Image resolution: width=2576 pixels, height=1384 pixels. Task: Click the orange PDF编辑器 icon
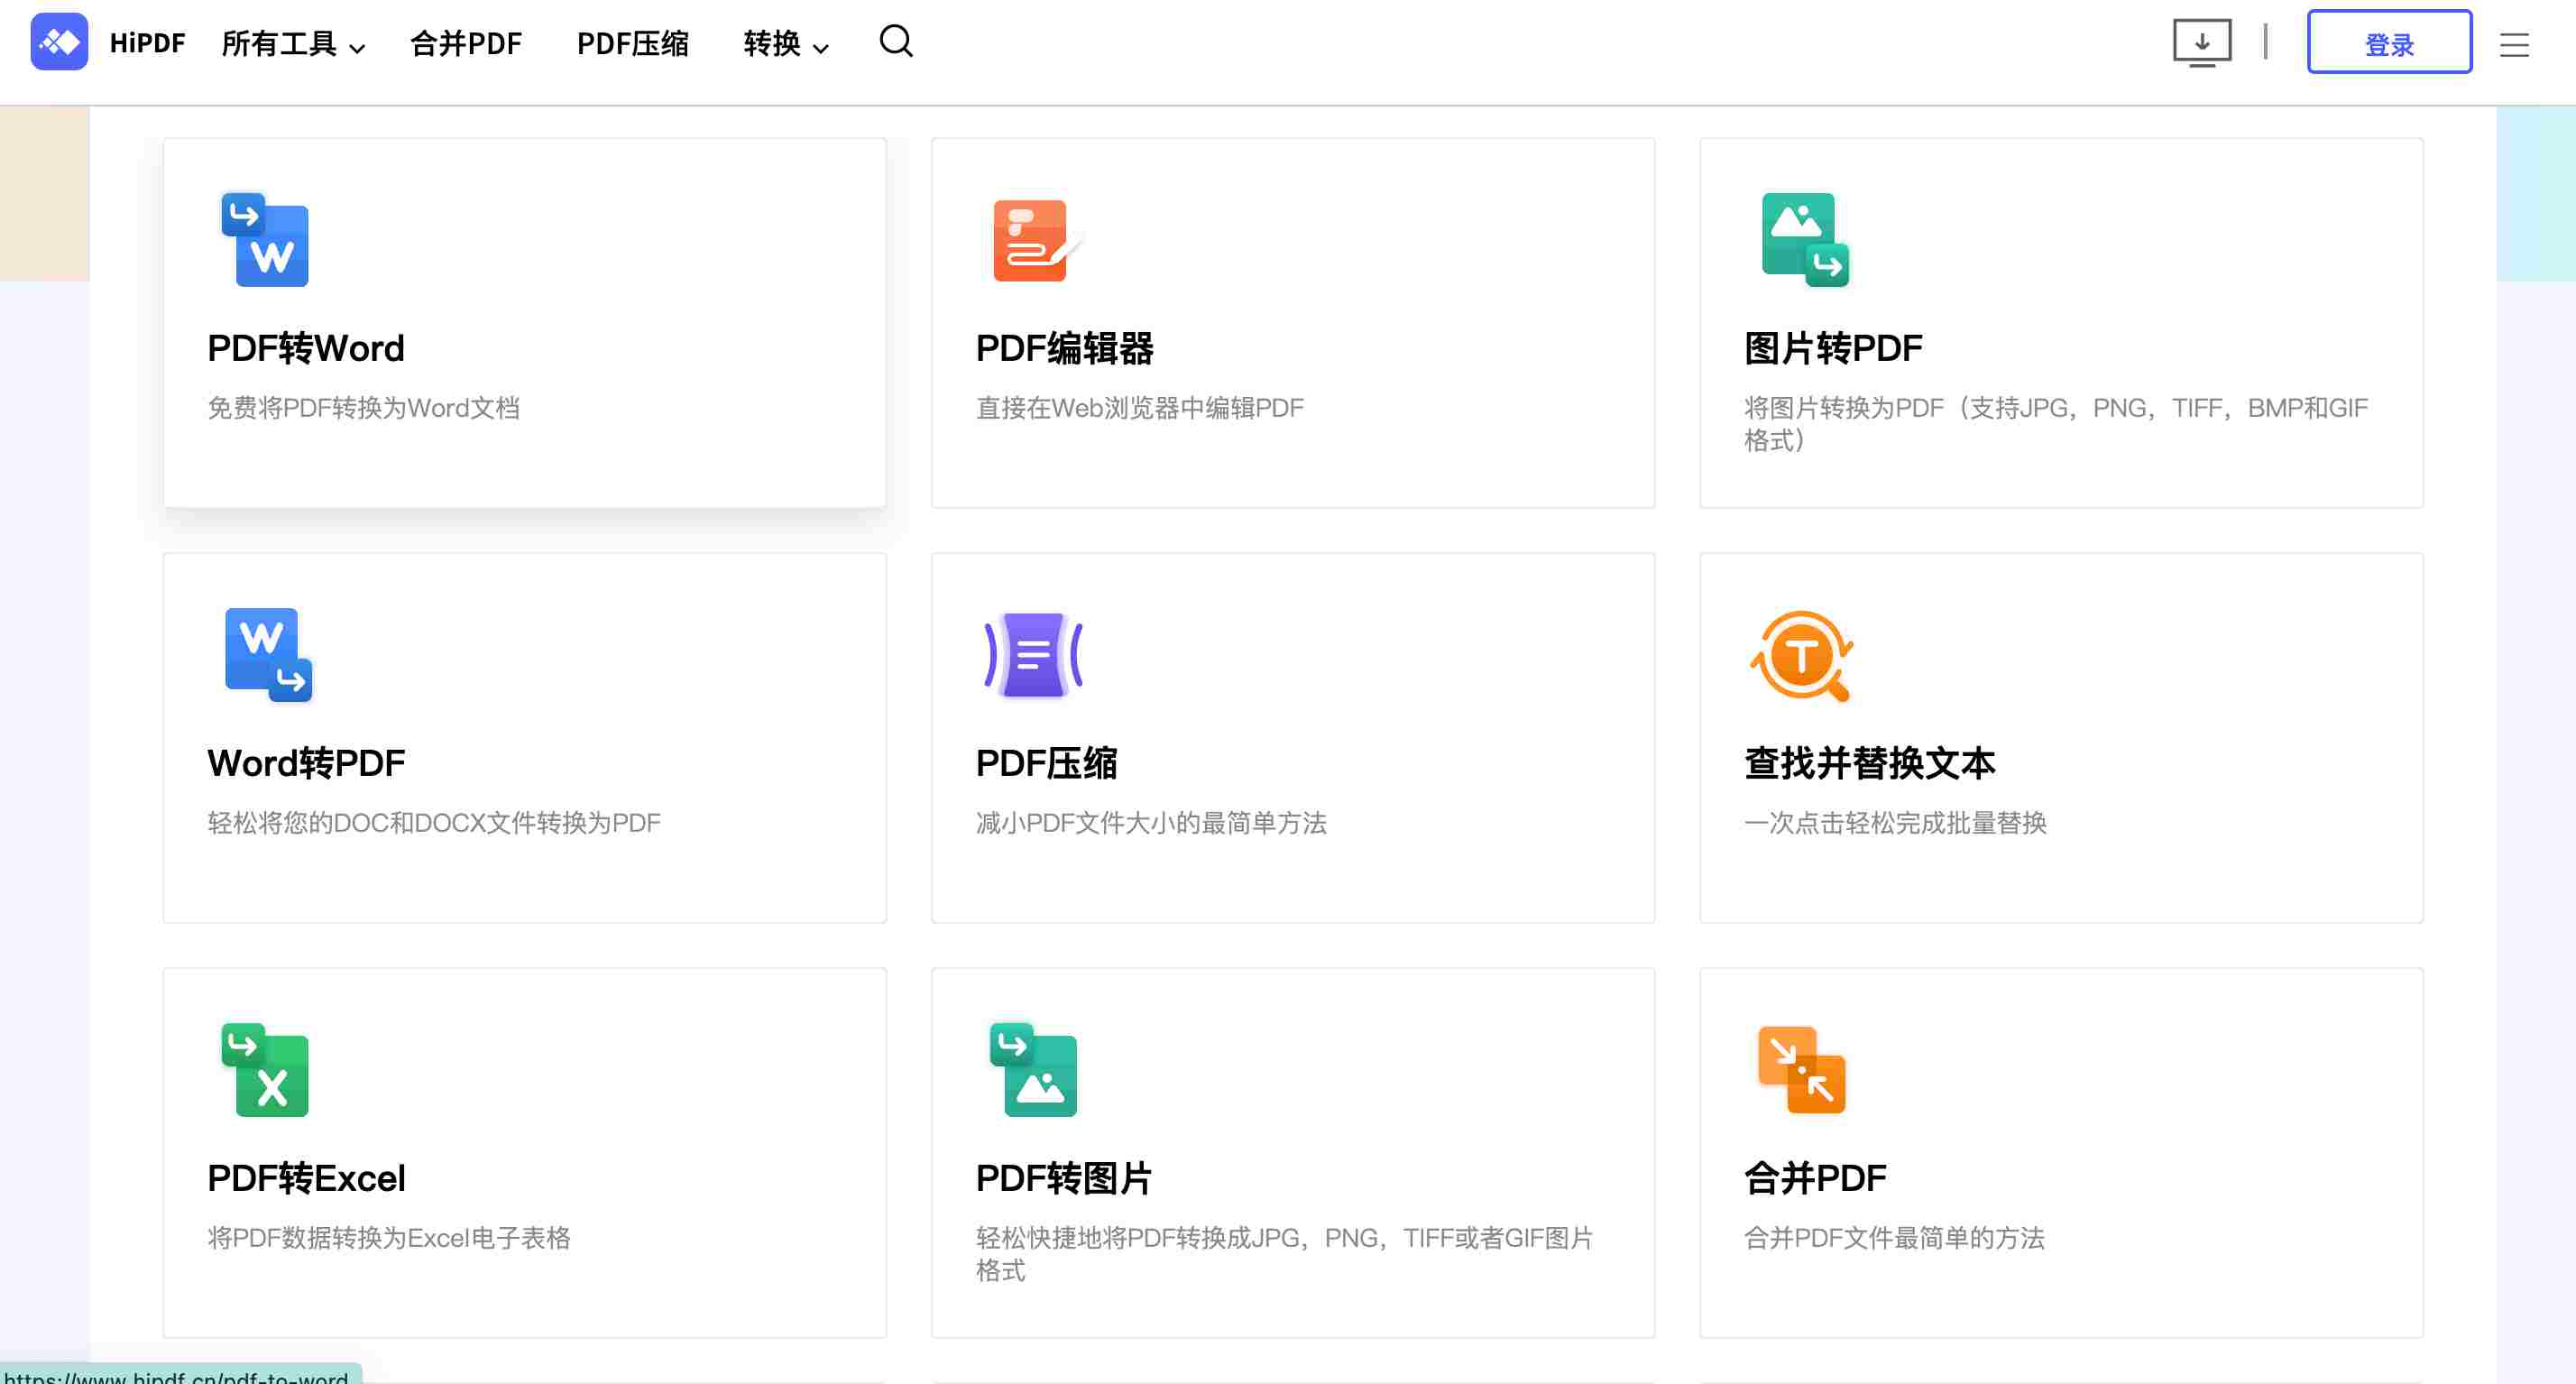pyautogui.click(x=1032, y=241)
